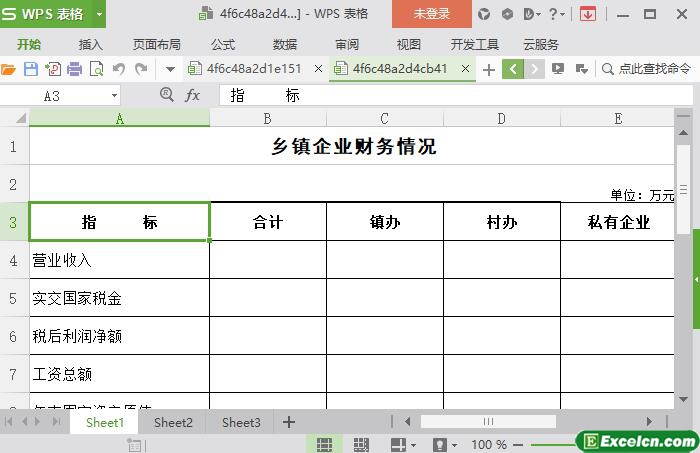Click the Undo arrow icon
Image resolution: width=700 pixels, height=453 pixels.
point(119,69)
